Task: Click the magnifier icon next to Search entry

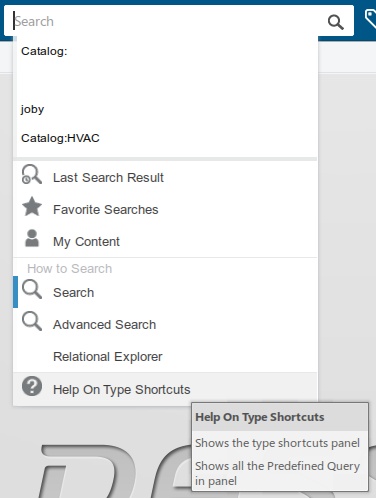Action: [32, 289]
